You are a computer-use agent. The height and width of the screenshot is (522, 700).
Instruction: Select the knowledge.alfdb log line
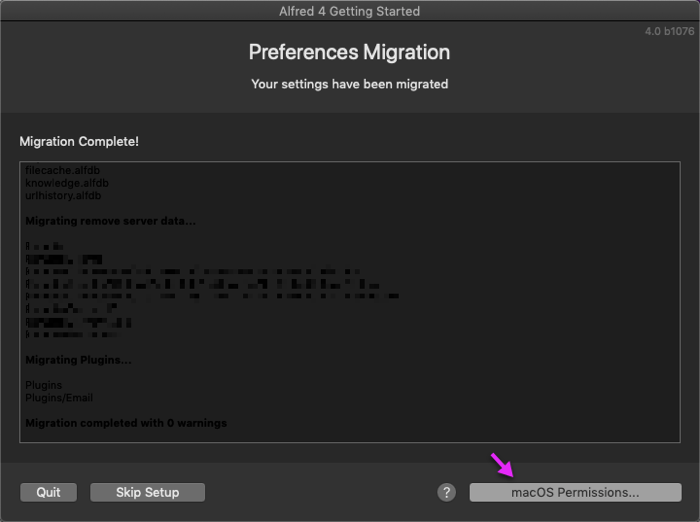[x=67, y=183]
